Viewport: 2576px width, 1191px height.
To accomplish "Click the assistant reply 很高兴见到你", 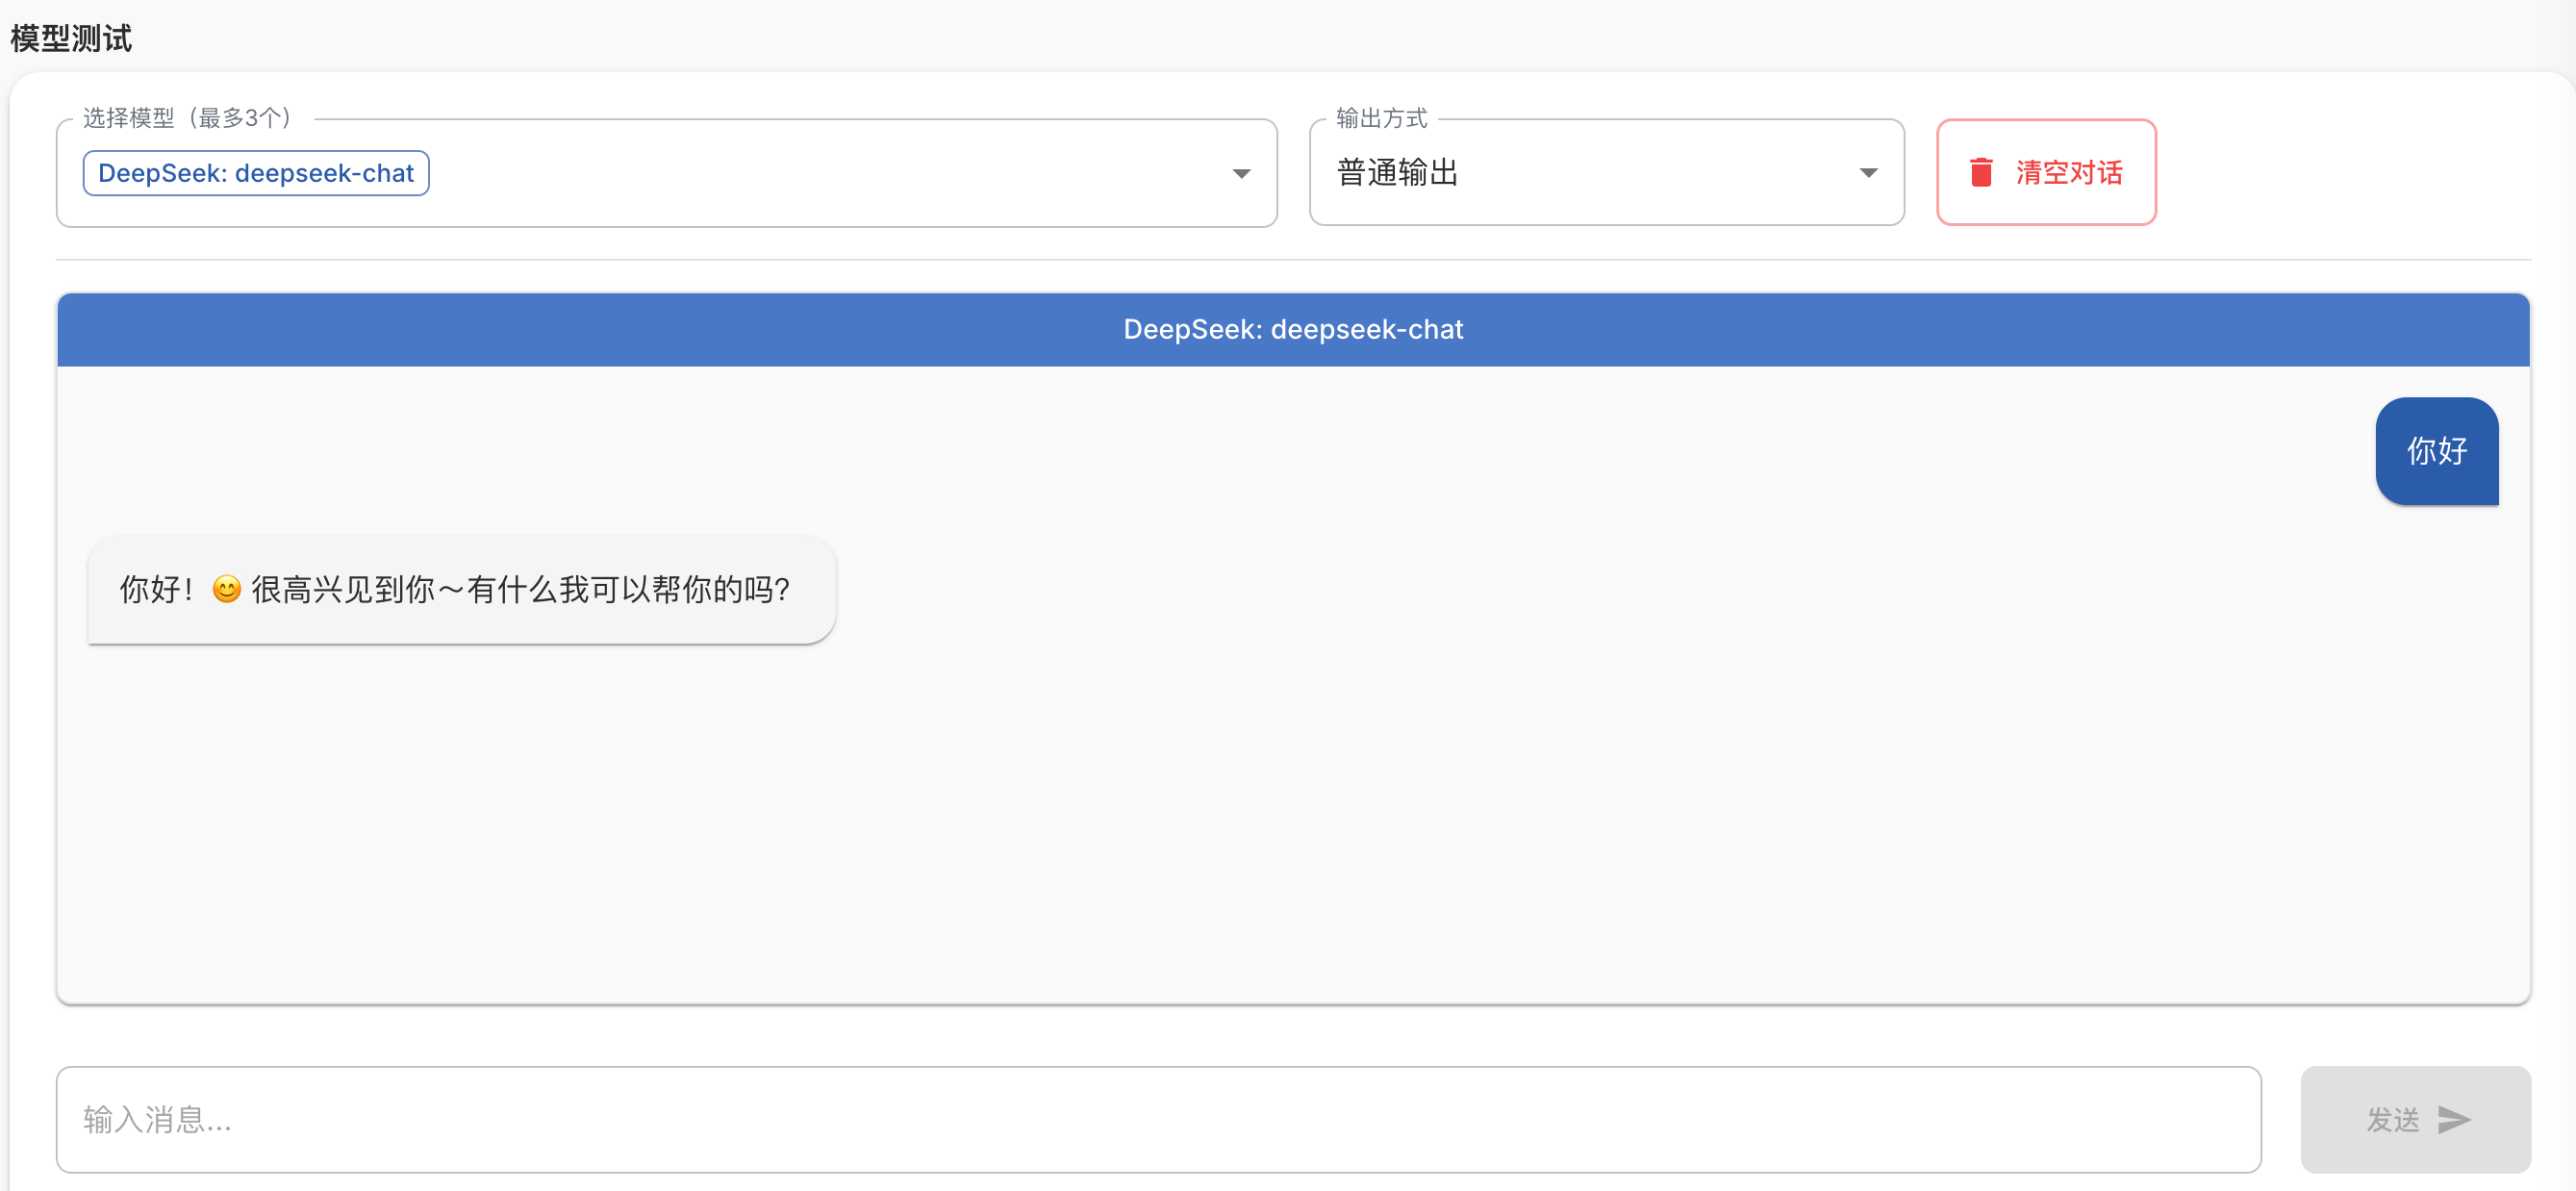I will [461, 589].
